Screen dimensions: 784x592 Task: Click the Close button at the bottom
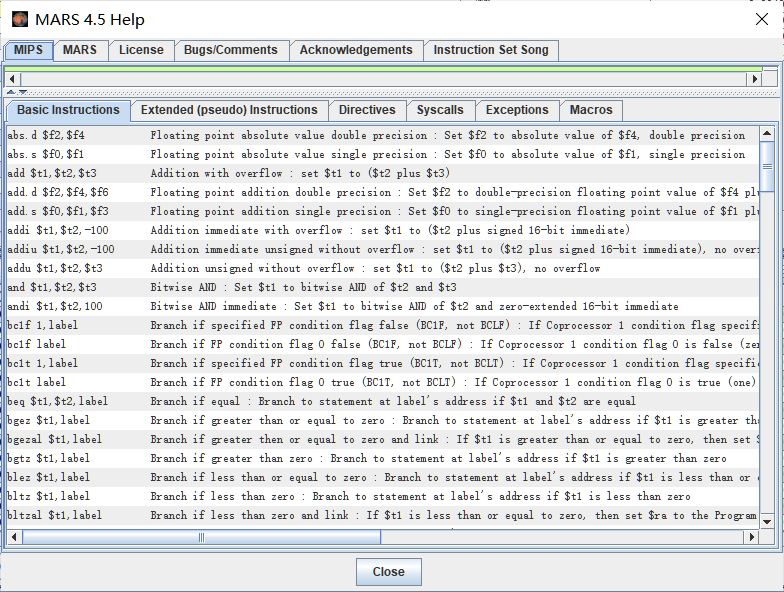coord(388,572)
